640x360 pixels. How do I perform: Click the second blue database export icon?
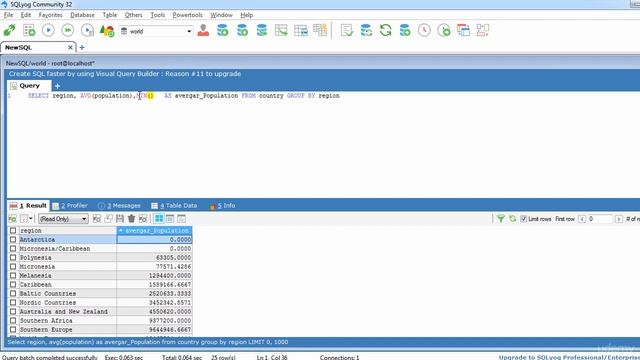(x=242, y=30)
